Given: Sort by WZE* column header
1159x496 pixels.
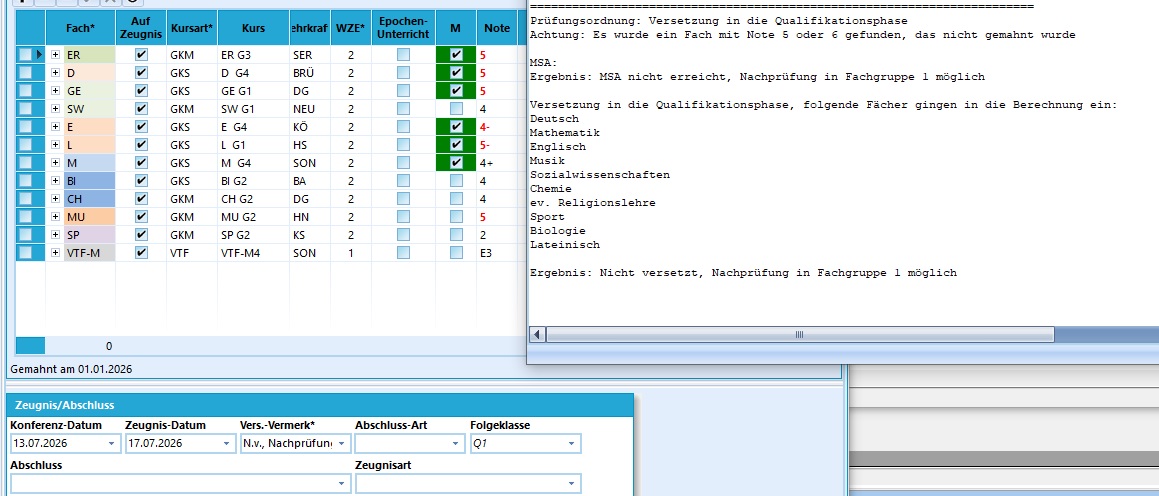Looking at the screenshot, I should 350,28.
